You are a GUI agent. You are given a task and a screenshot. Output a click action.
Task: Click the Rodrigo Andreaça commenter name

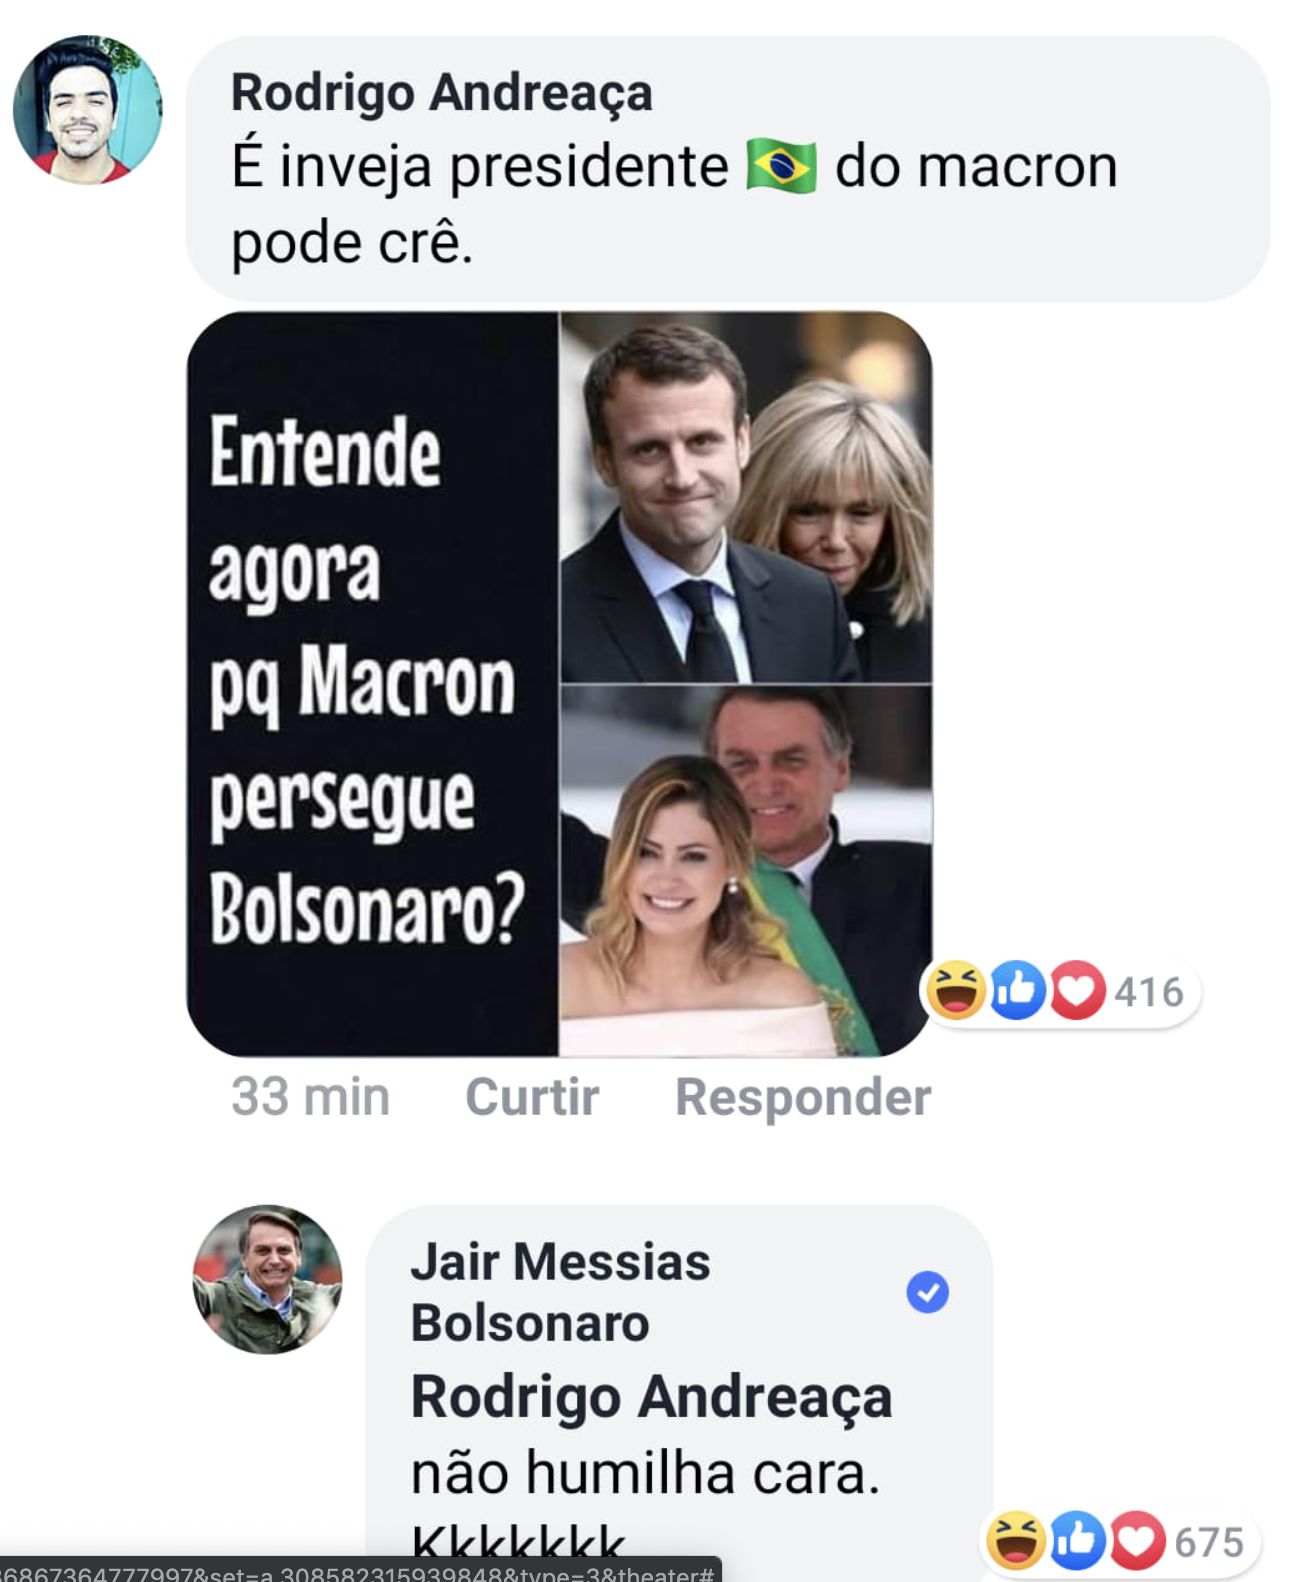click(441, 93)
